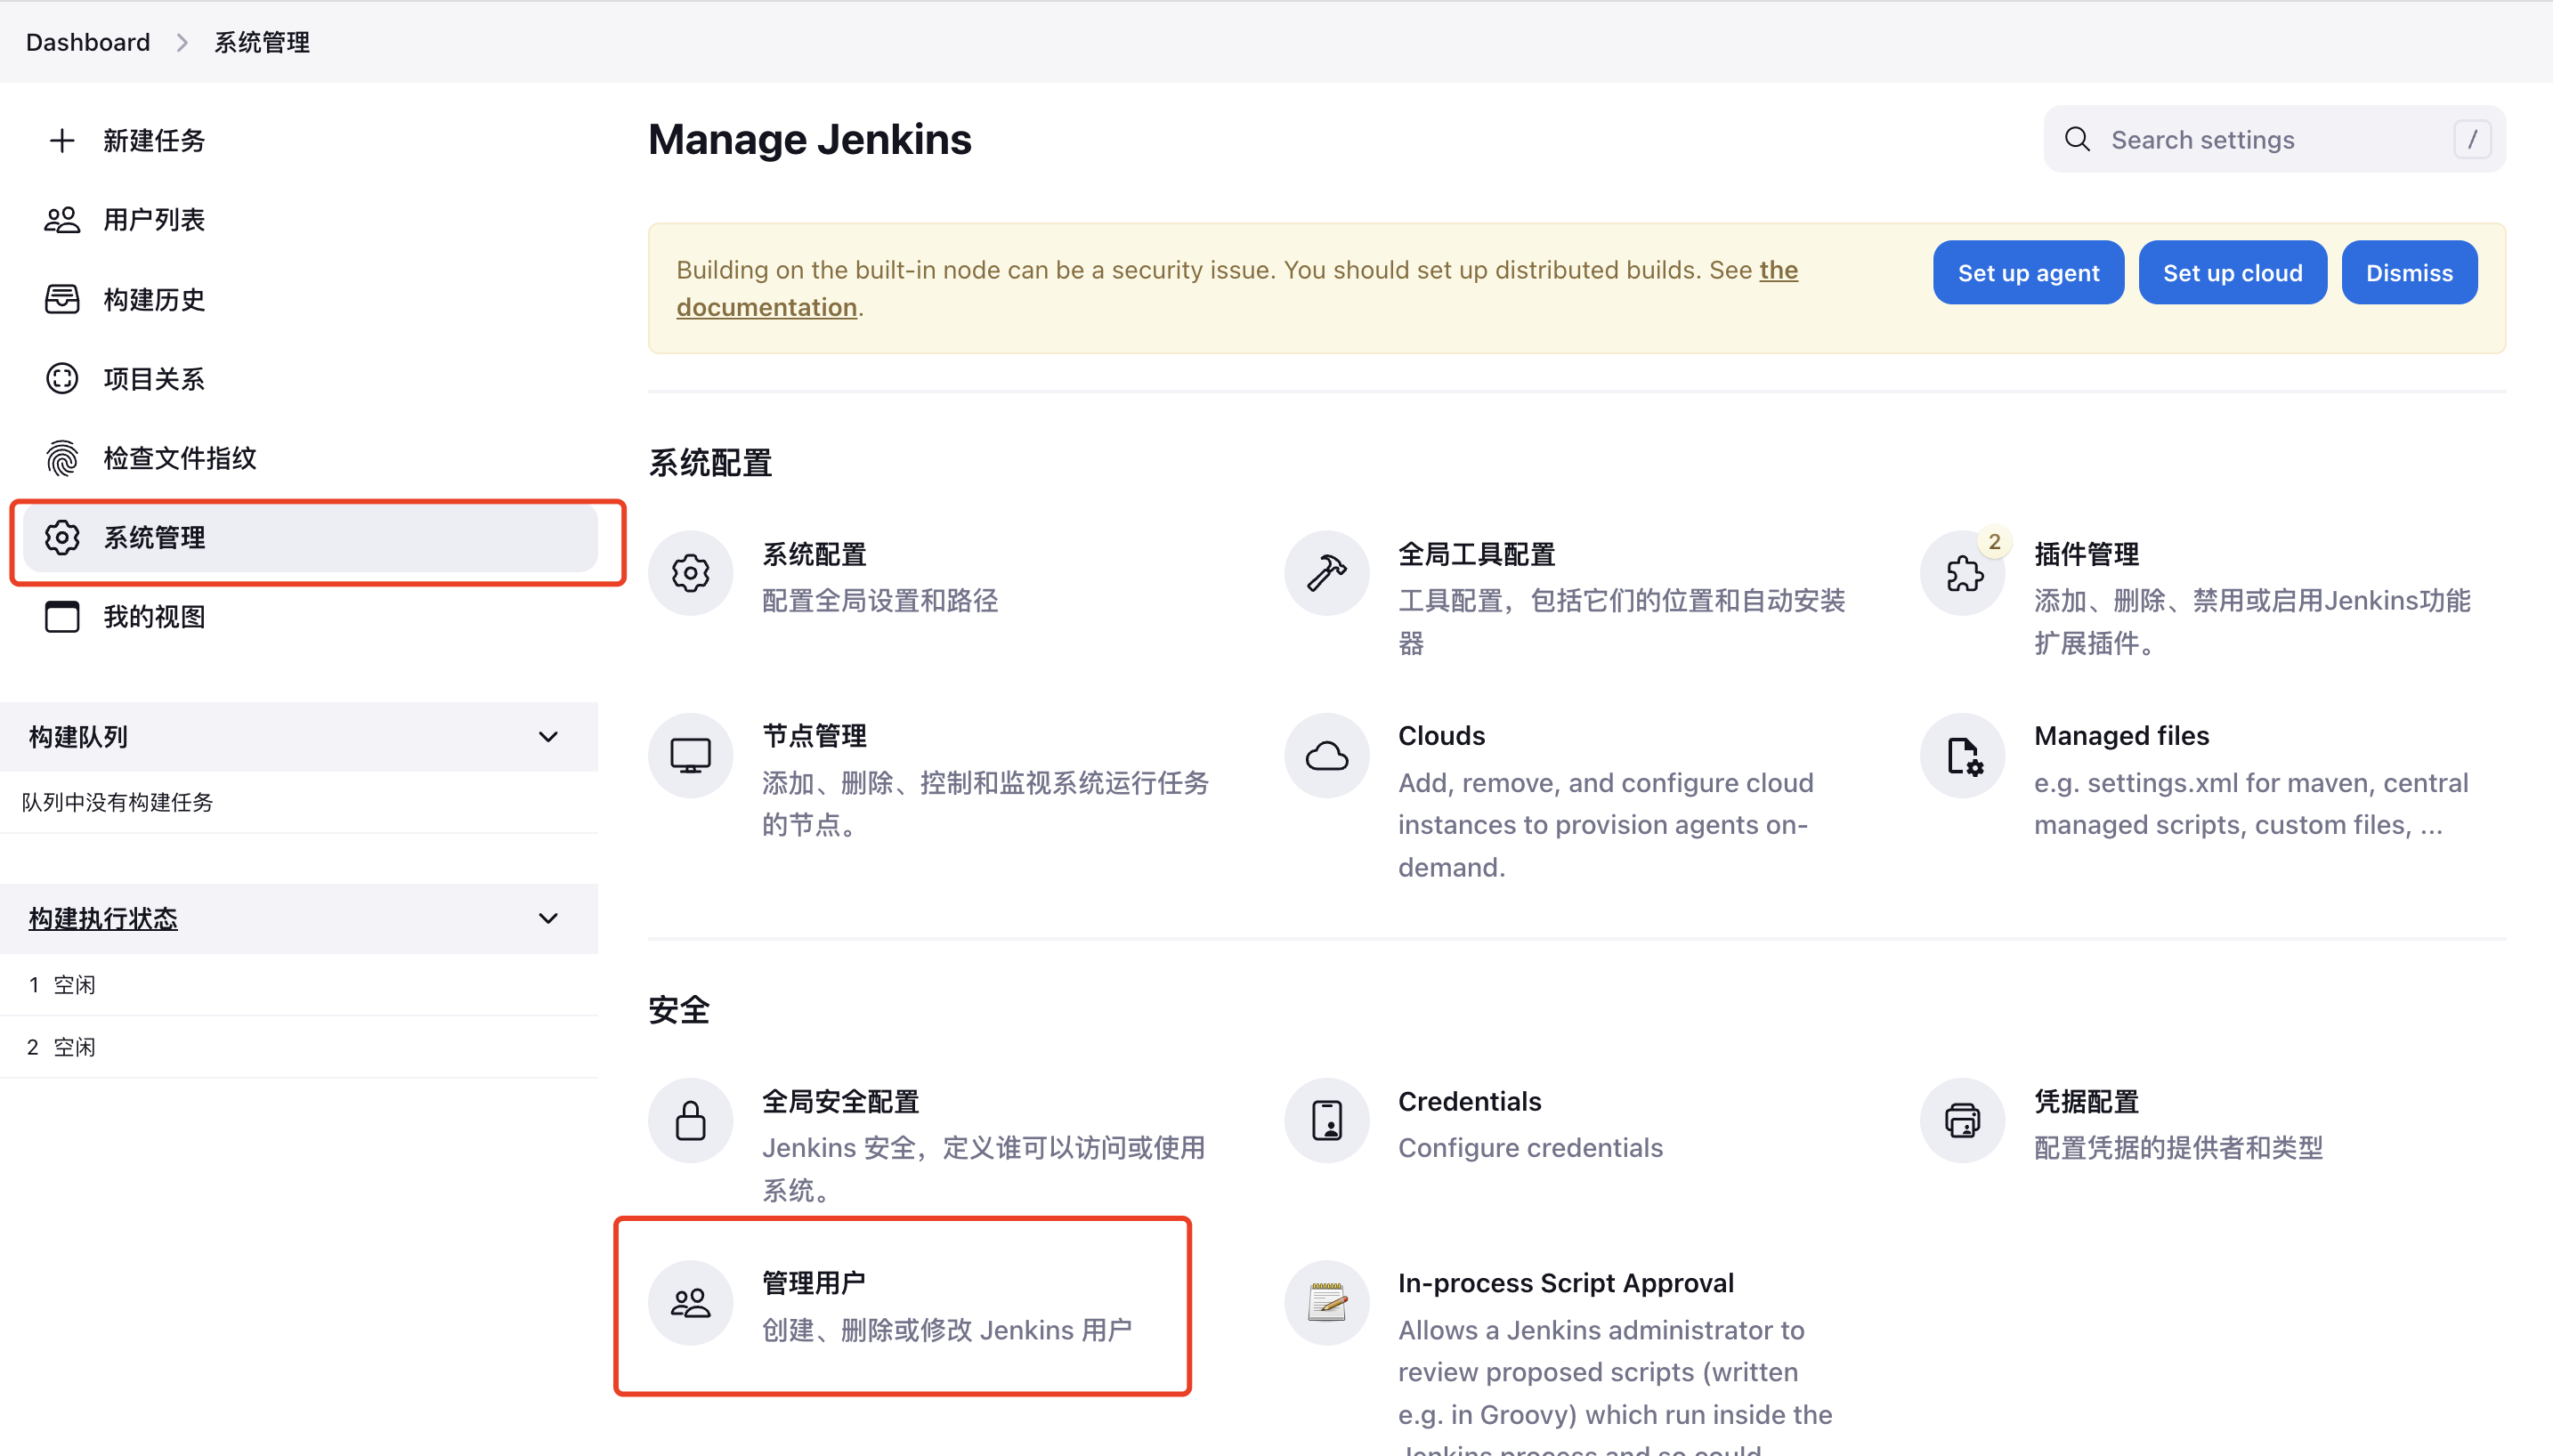Click 配置全局设置和路径 description
Viewport: 2553px width, 1456px height.
pos(880,600)
